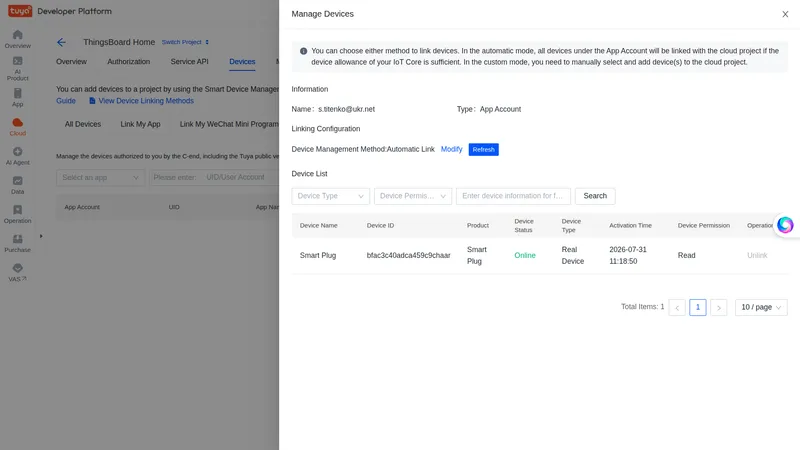This screenshot has height=450, width=800.
Task: Open the Device Type dropdown
Action: (331, 196)
